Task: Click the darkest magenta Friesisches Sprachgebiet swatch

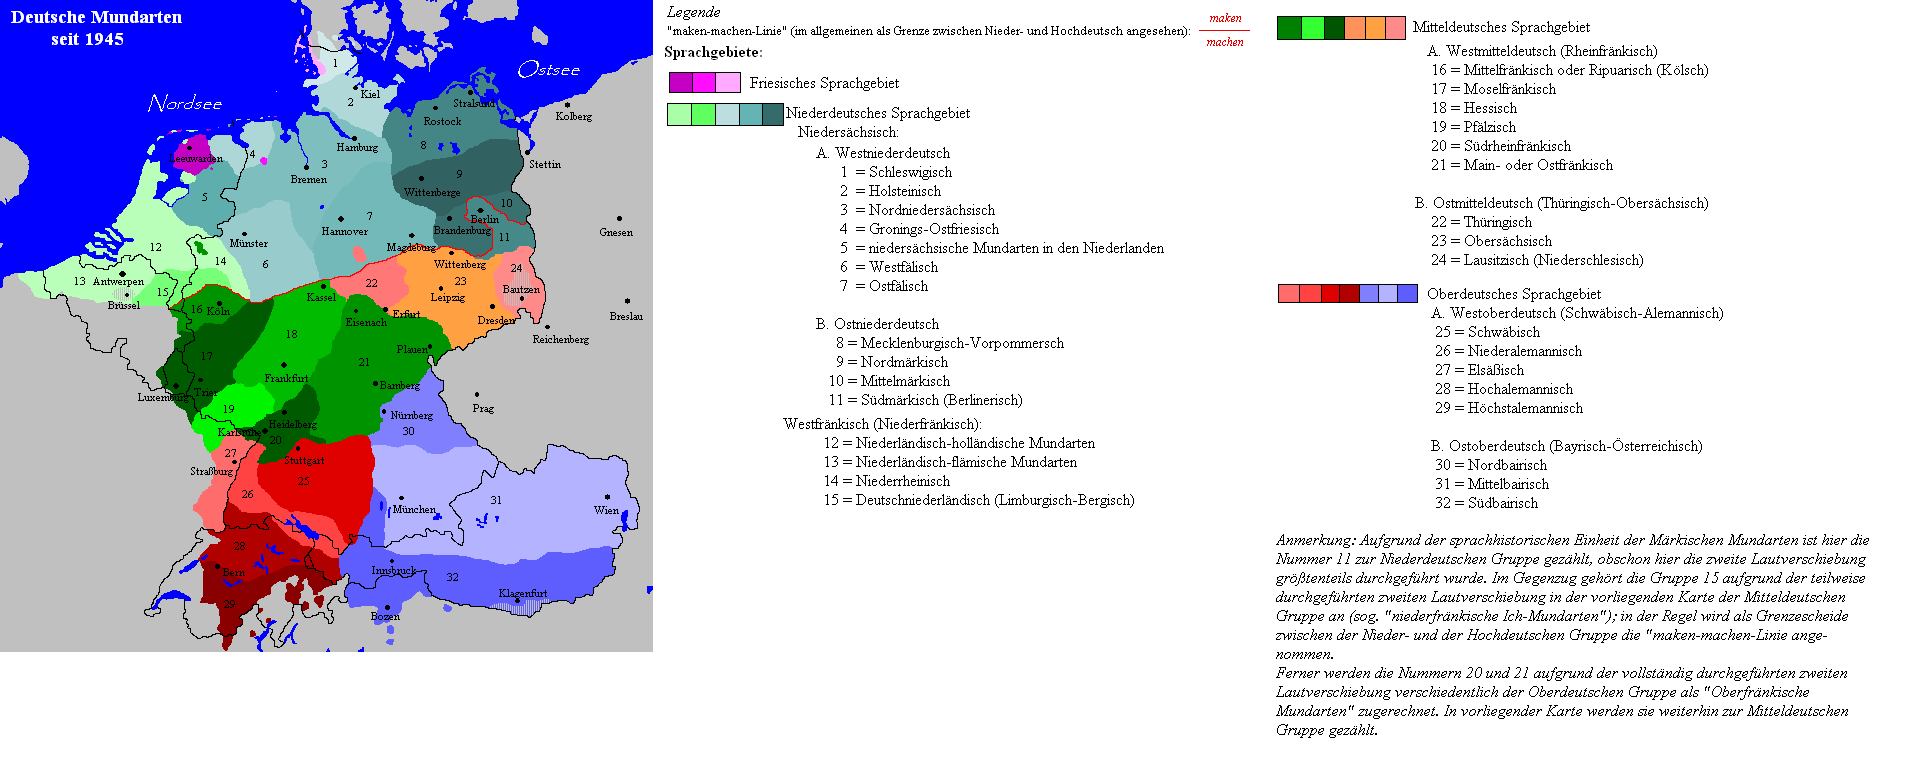Action: pyautogui.click(x=680, y=82)
